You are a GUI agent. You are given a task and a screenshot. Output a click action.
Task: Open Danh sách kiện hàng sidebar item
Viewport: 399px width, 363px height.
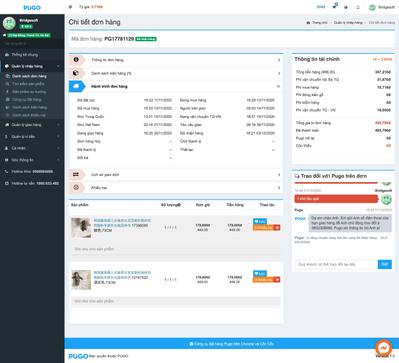[x=29, y=107]
